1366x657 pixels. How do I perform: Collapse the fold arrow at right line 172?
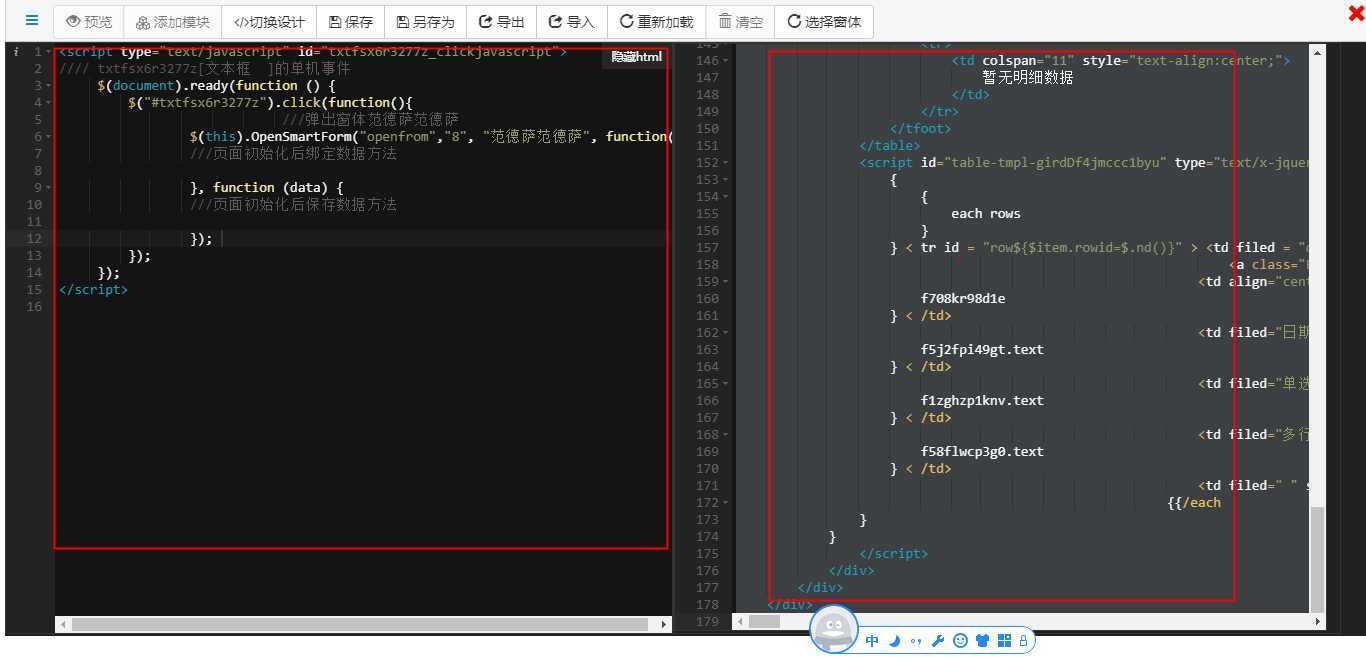click(726, 503)
